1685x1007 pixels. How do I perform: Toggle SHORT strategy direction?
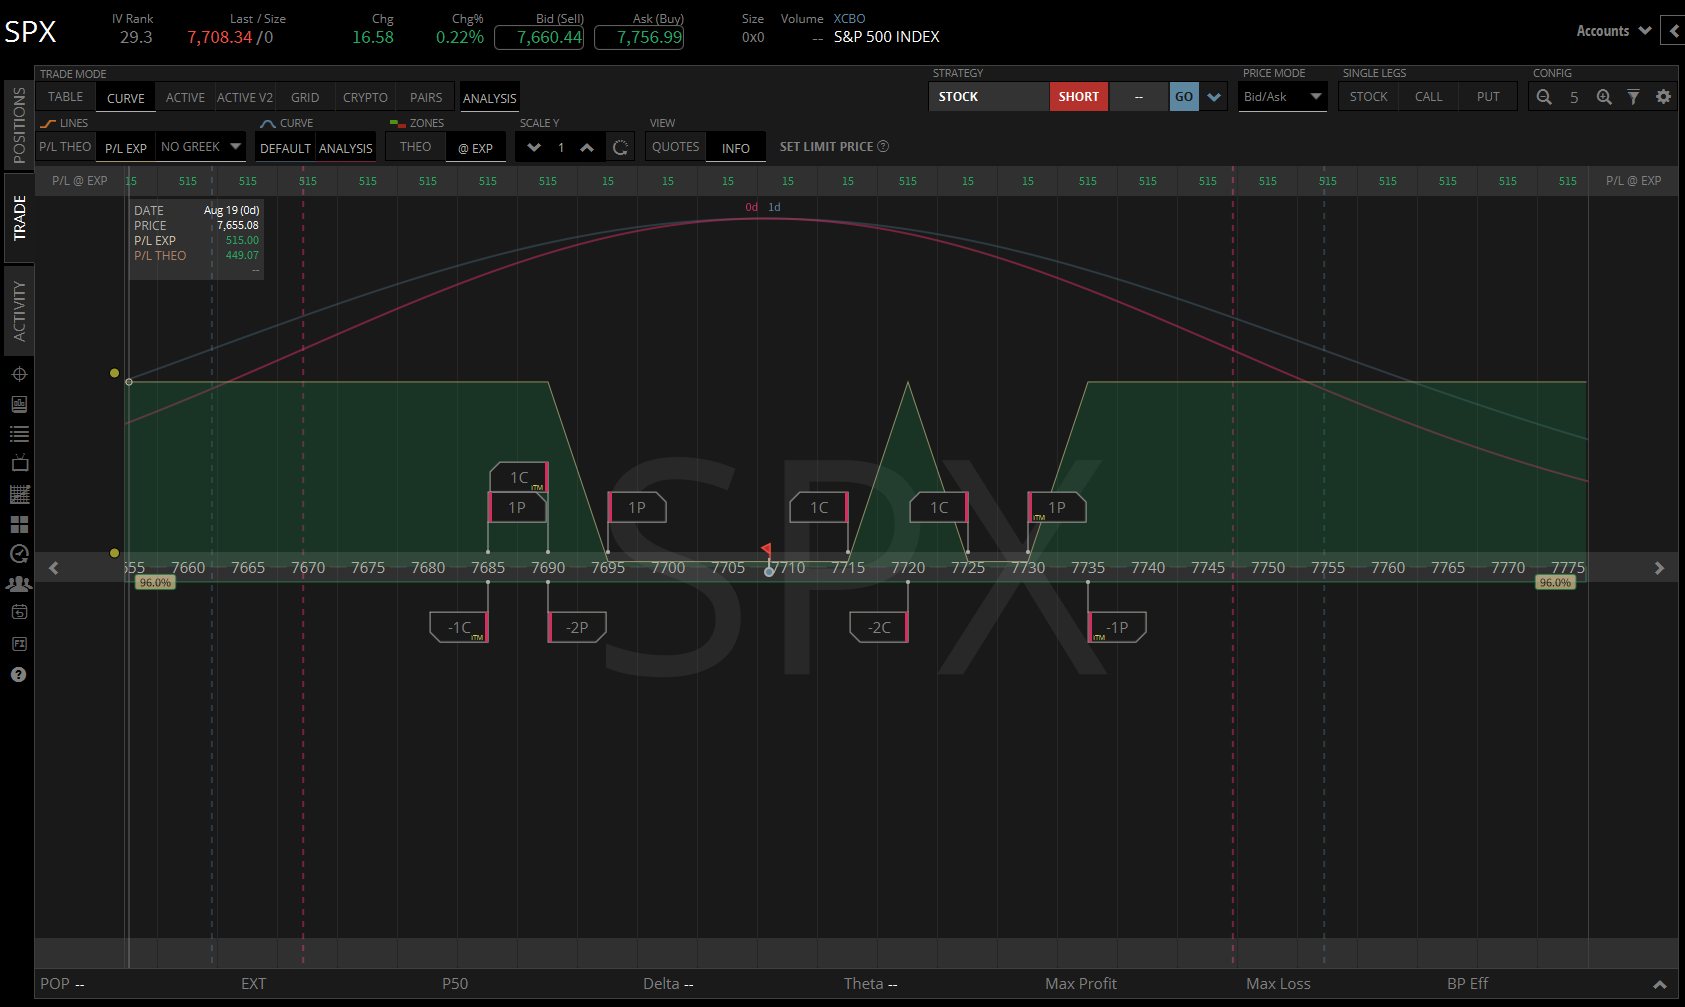1079,97
